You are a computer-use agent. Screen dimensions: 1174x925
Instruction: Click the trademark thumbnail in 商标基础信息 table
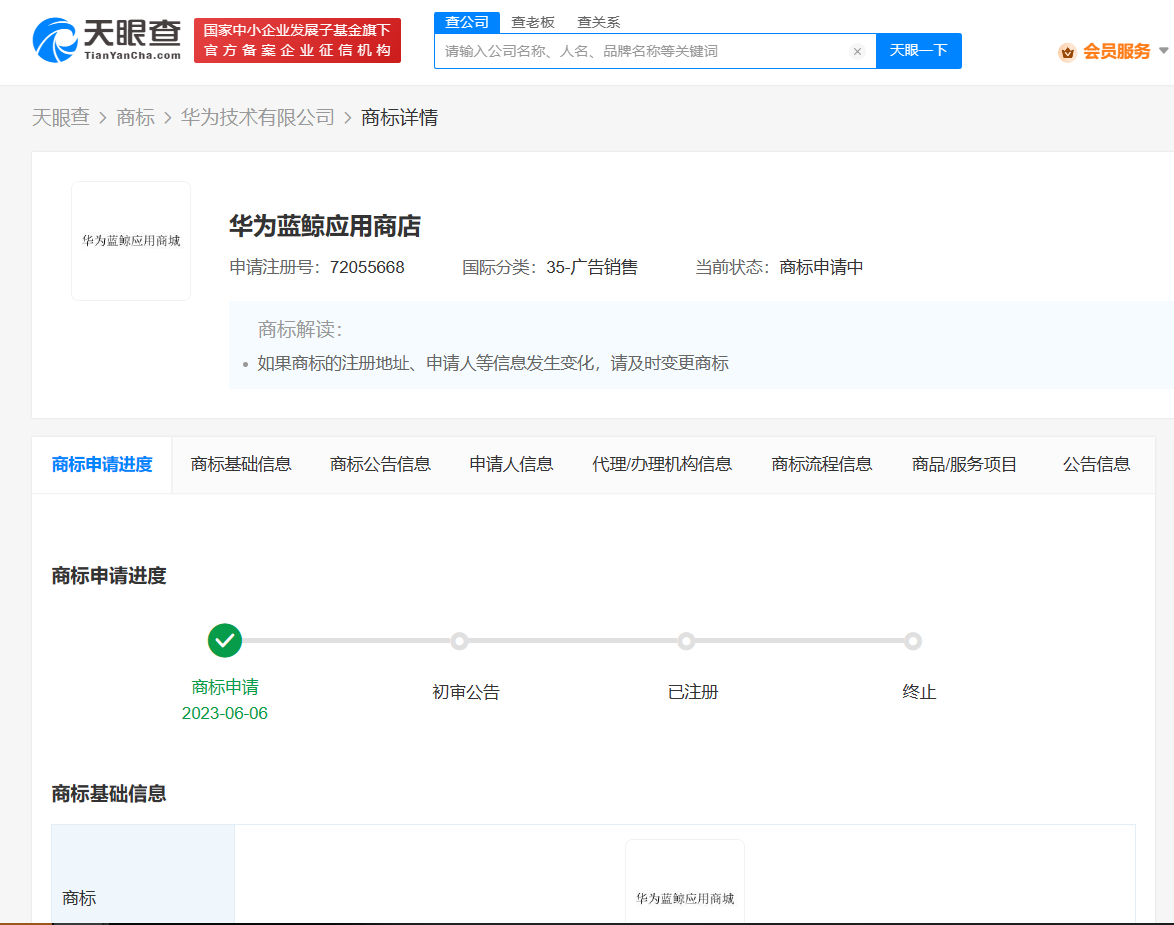pyautogui.click(x=685, y=882)
